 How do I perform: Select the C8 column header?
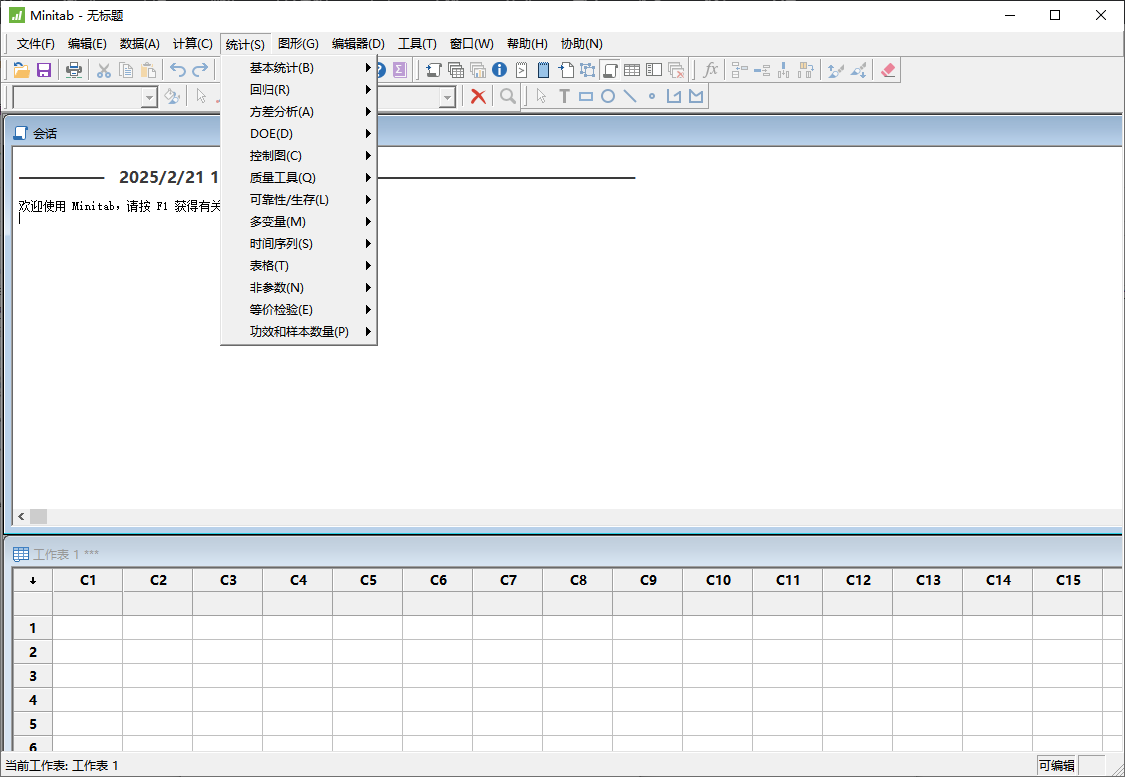[x=578, y=580]
